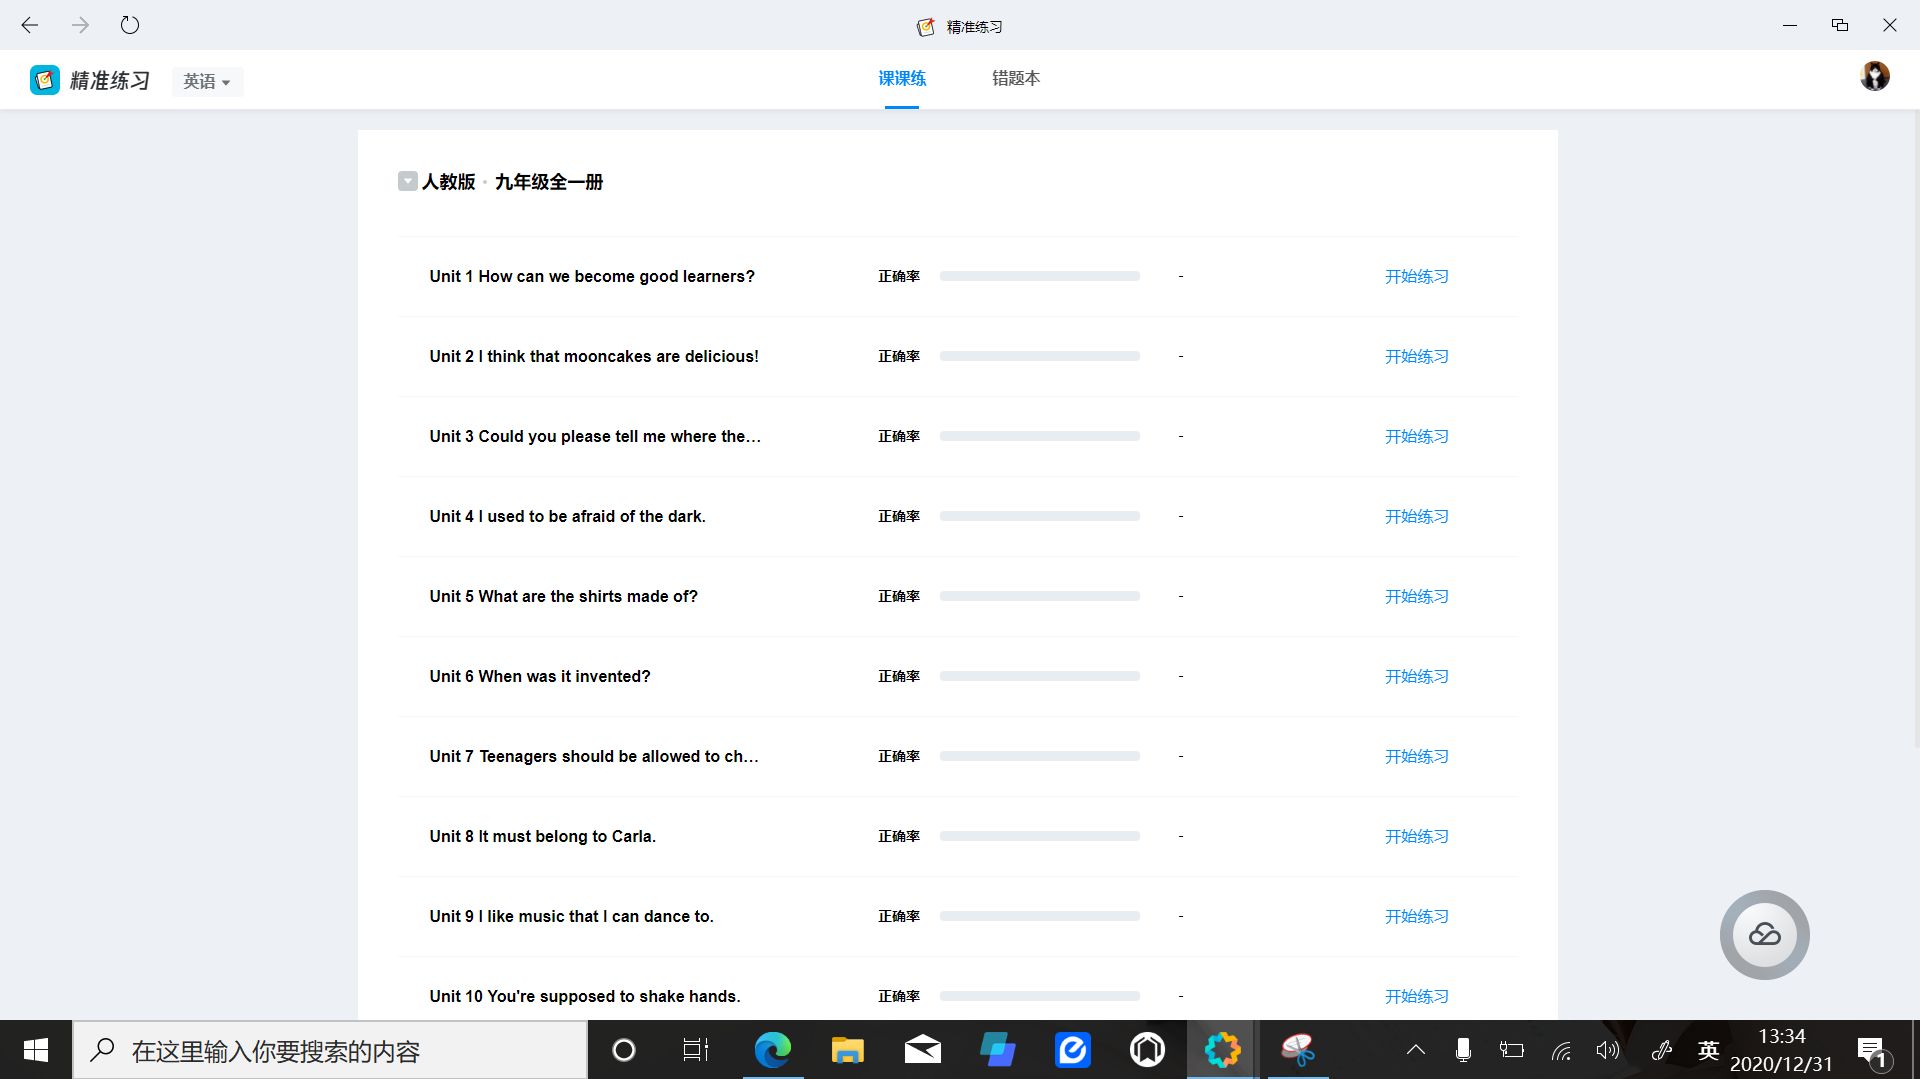Start practice for Unit 8 Carla

1416,836
